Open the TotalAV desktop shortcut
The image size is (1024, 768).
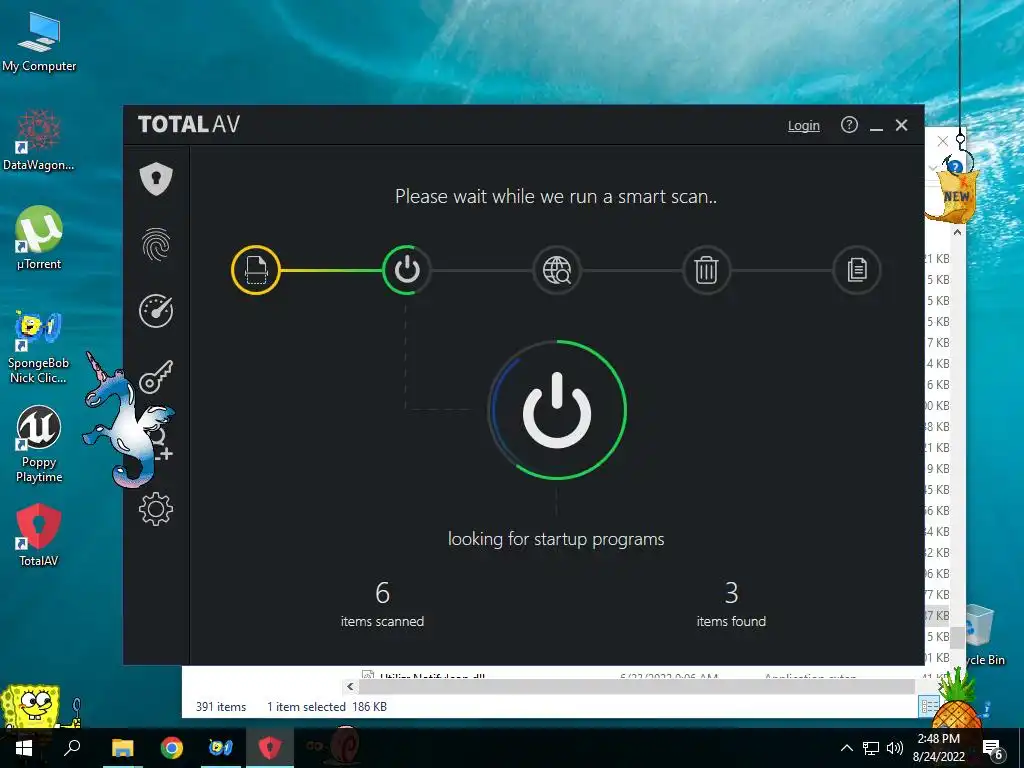39,535
